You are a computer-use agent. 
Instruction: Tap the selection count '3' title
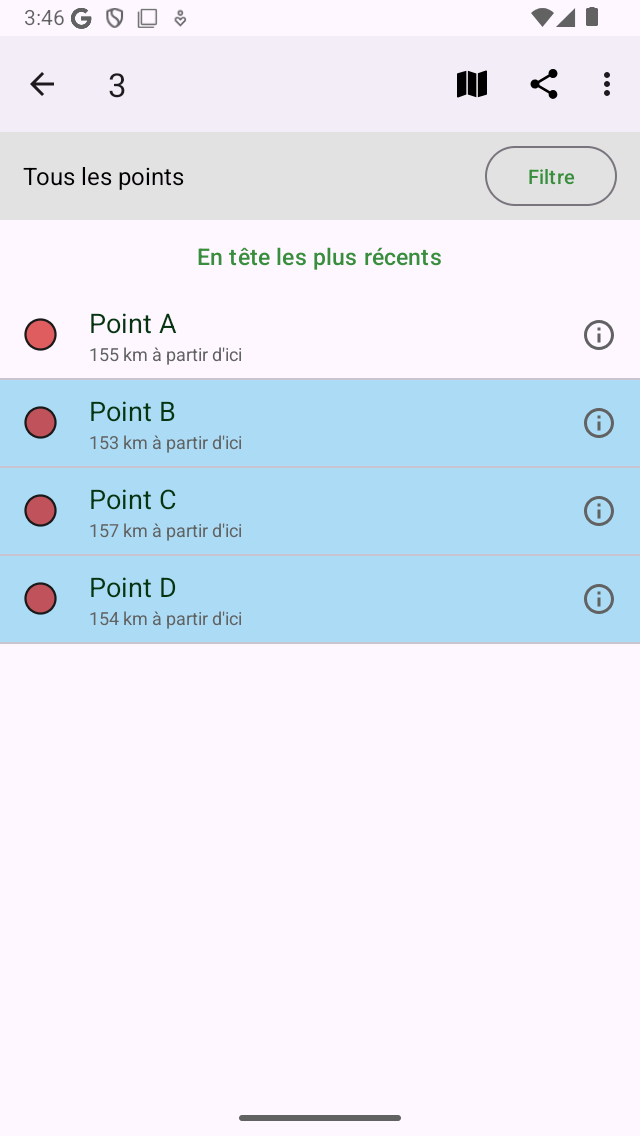(x=117, y=86)
